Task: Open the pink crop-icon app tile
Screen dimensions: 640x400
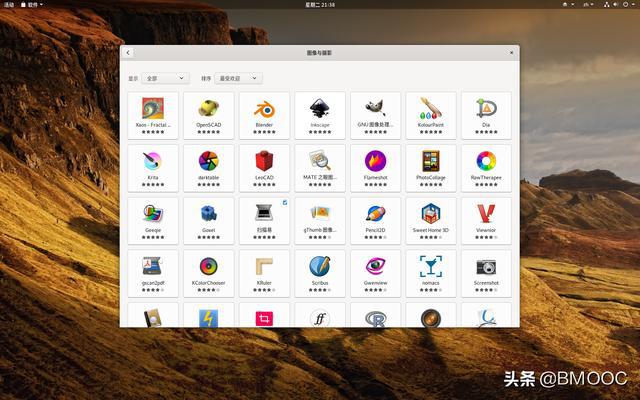Action: click(x=264, y=315)
